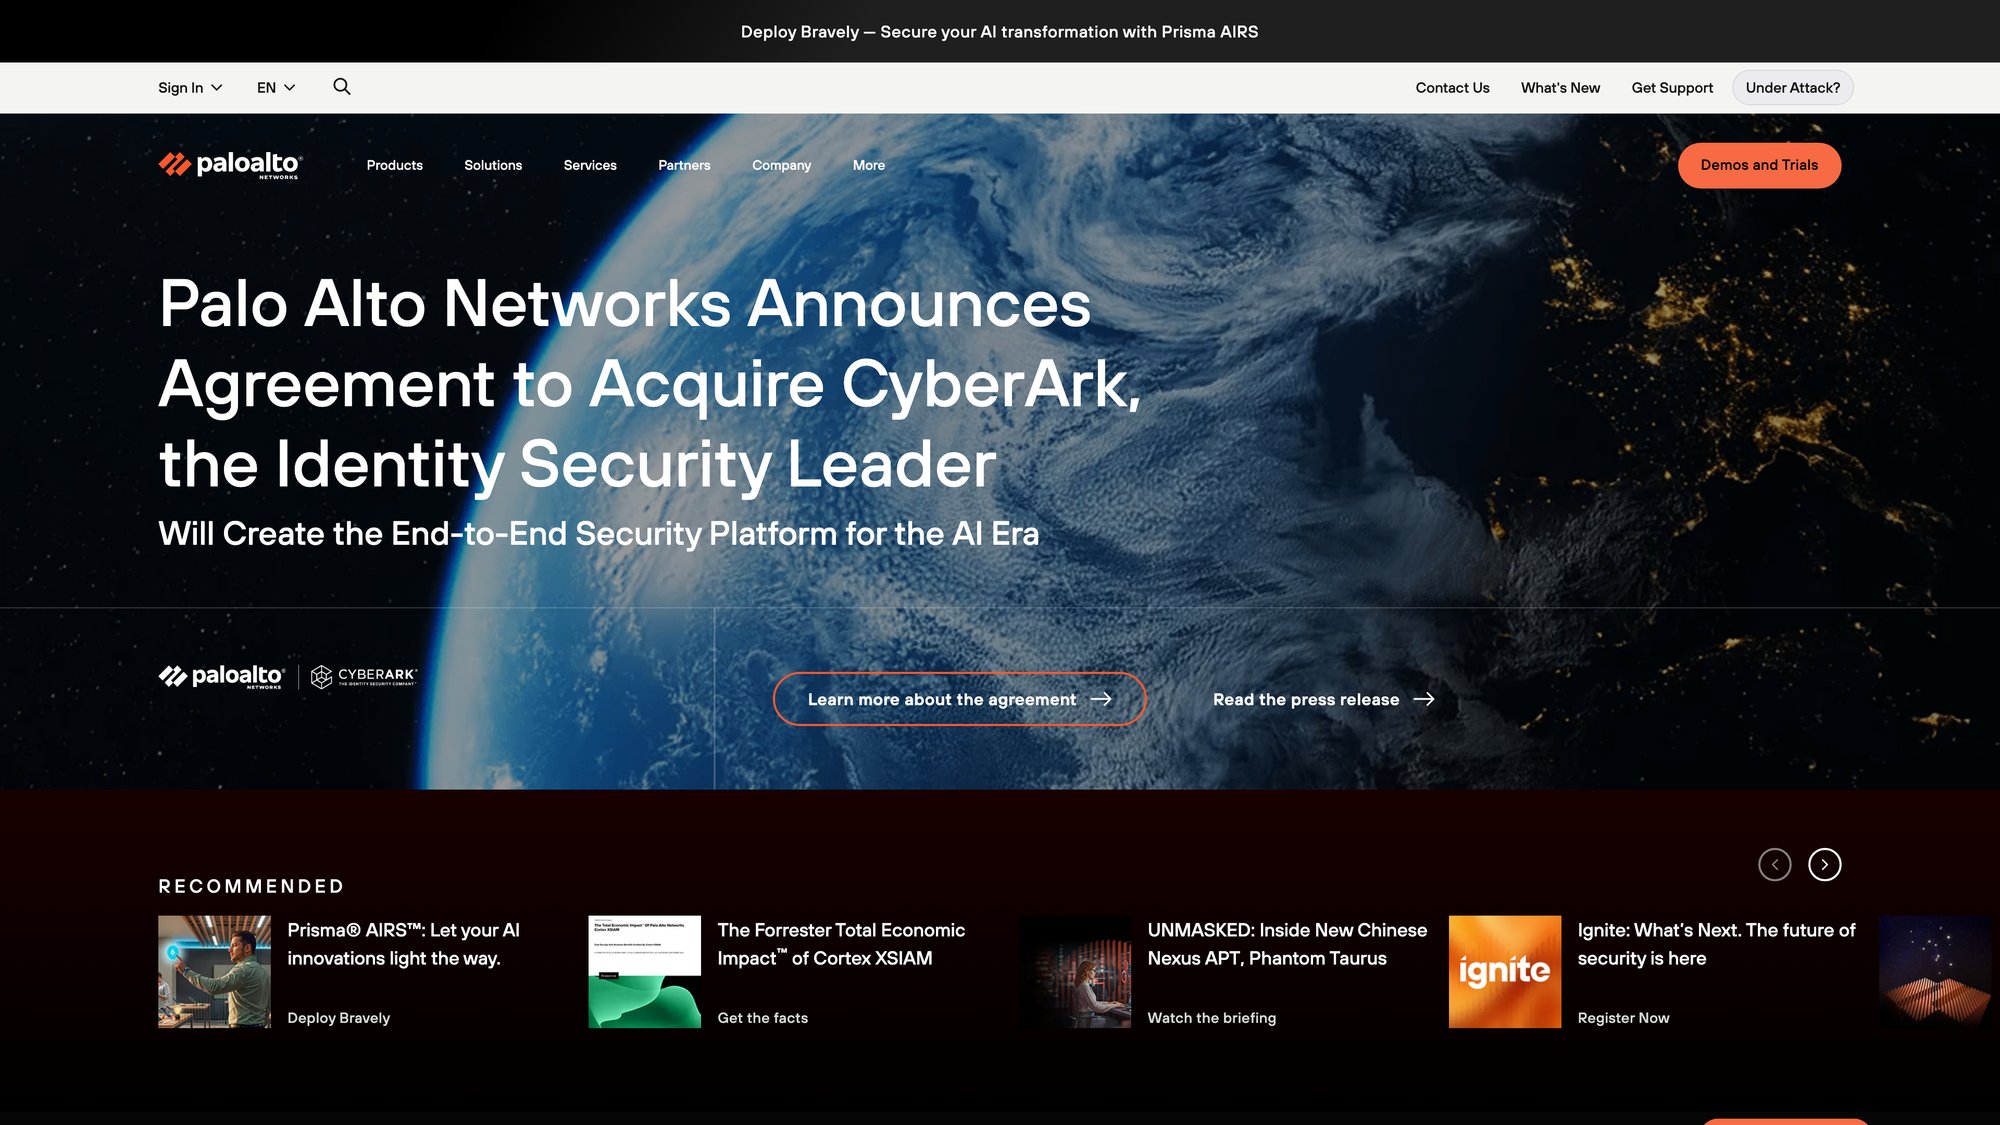The height and width of the screenshot is (1125, 2000).
Task: Click the Palo Alto Networks logo
Action: (x=229, y=165)
